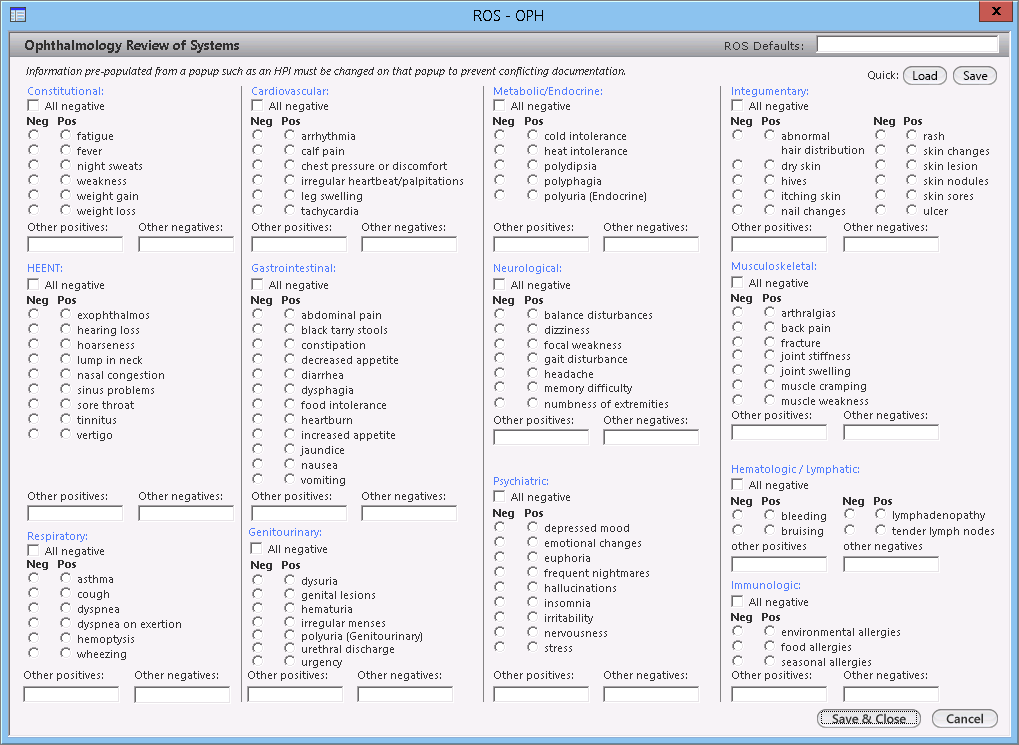Check Psychiatric All negative box
The width and height of the screenshot is (1019, 745).
pyautogui.click(x=499, y=496)
